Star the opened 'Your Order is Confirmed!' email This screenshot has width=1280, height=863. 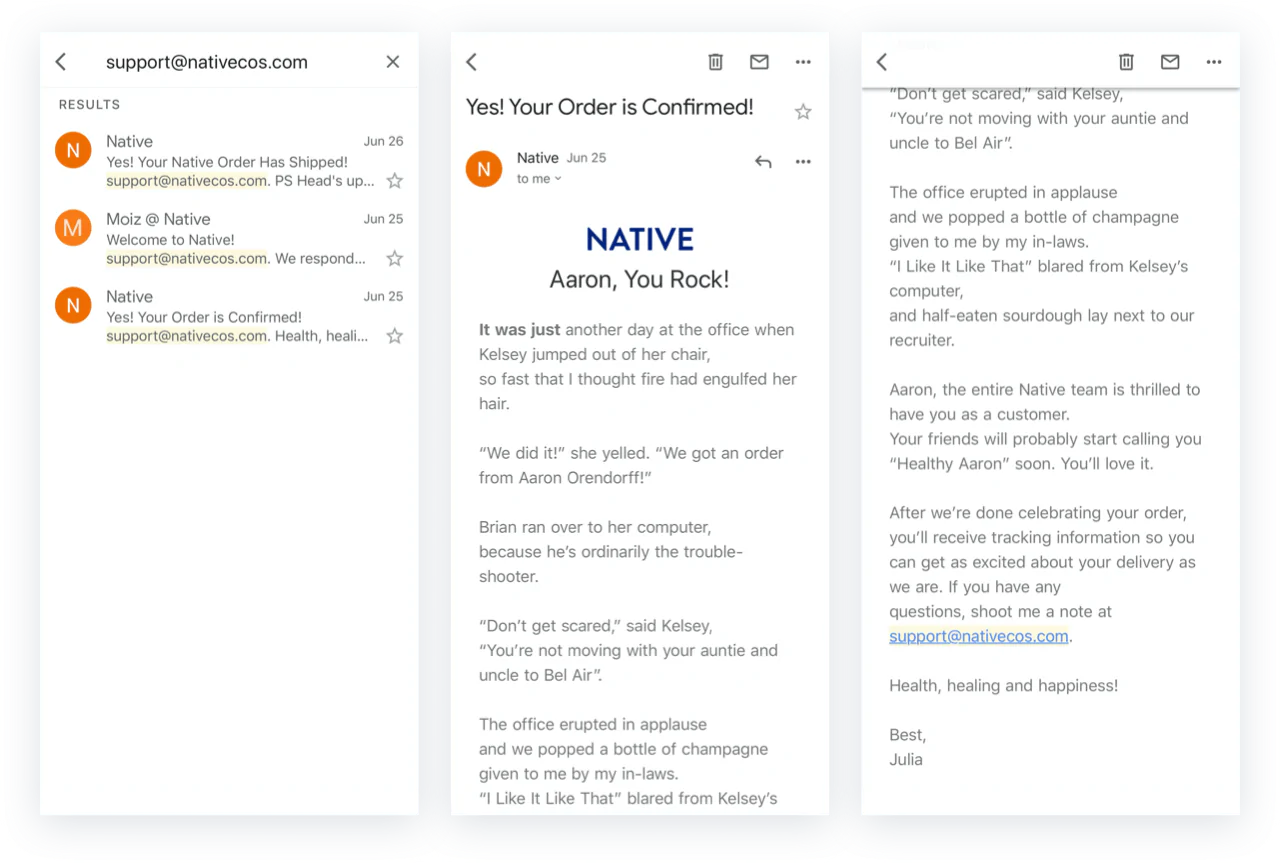(x=803, y=112)
